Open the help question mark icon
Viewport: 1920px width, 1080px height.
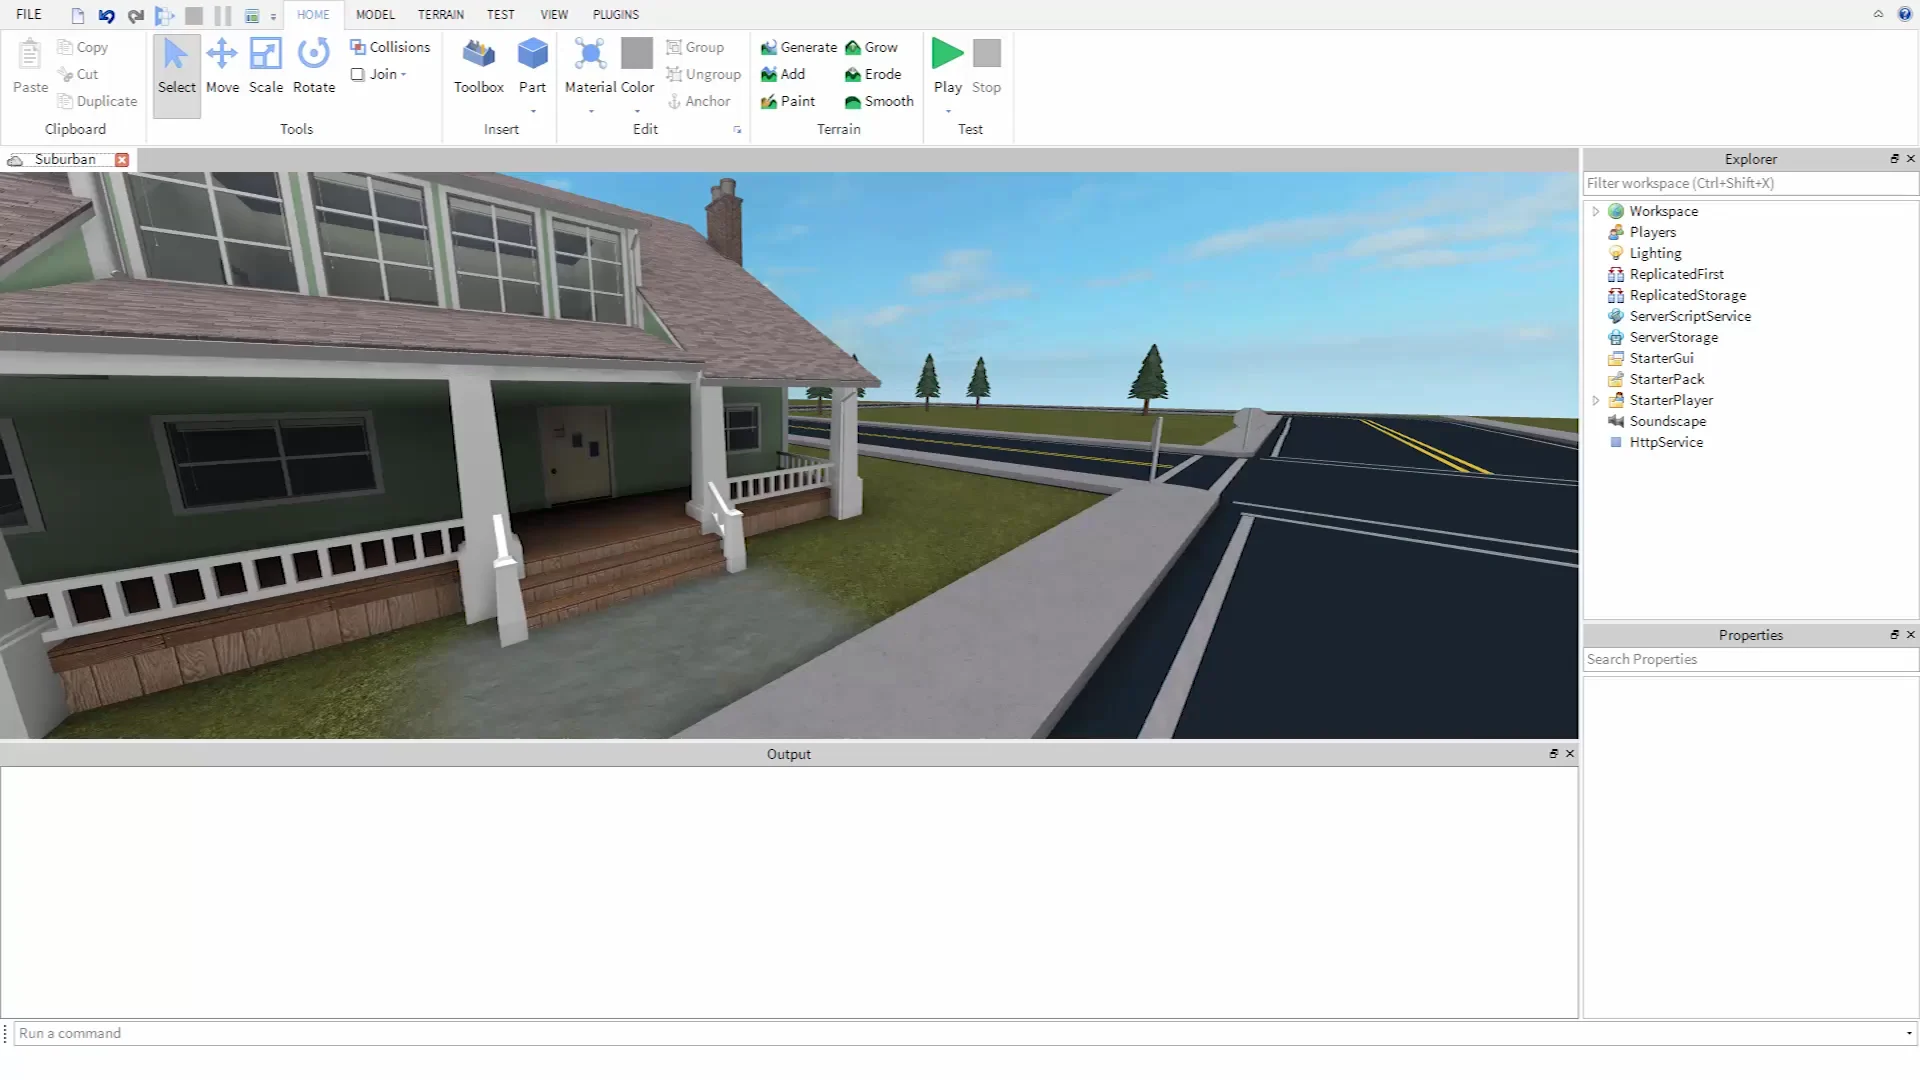coord(1905,14)
